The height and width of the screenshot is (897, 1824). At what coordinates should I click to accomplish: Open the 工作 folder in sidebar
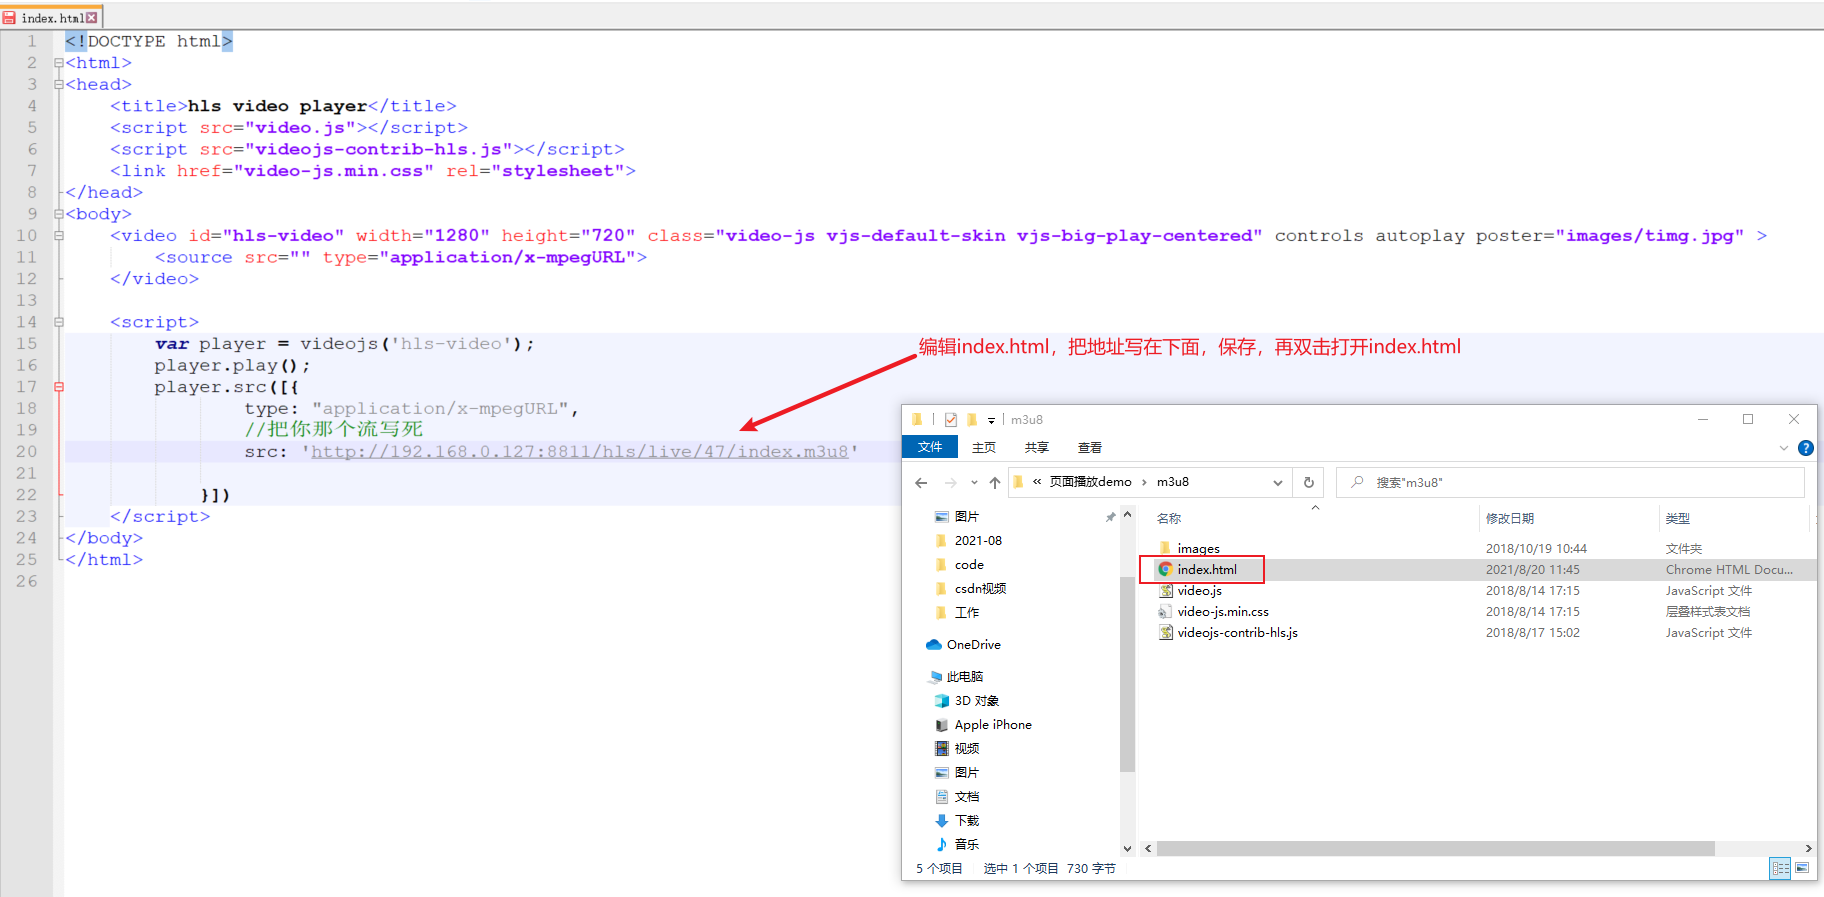[966, 612]
